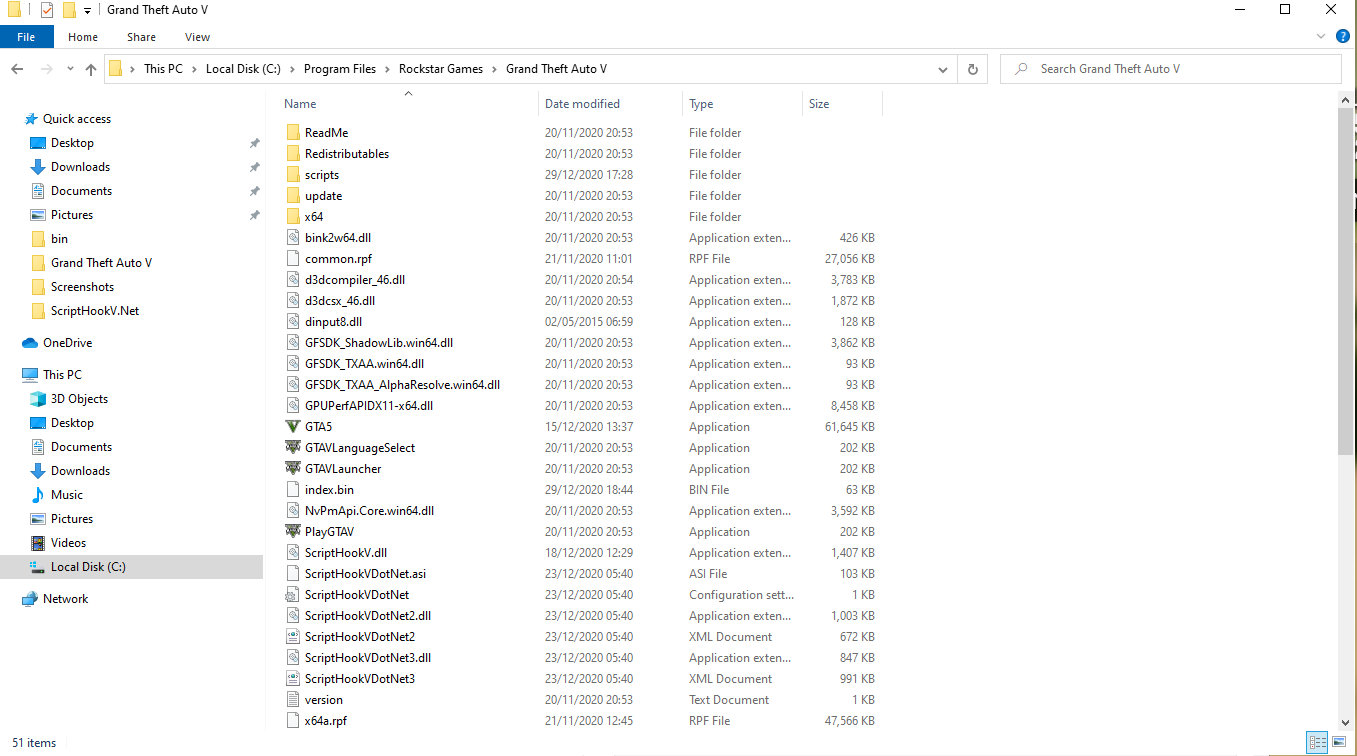Viewport: 1357px width, 756px height.
Task: Expand chevron after This PC in path
Action: coord(194,69)
